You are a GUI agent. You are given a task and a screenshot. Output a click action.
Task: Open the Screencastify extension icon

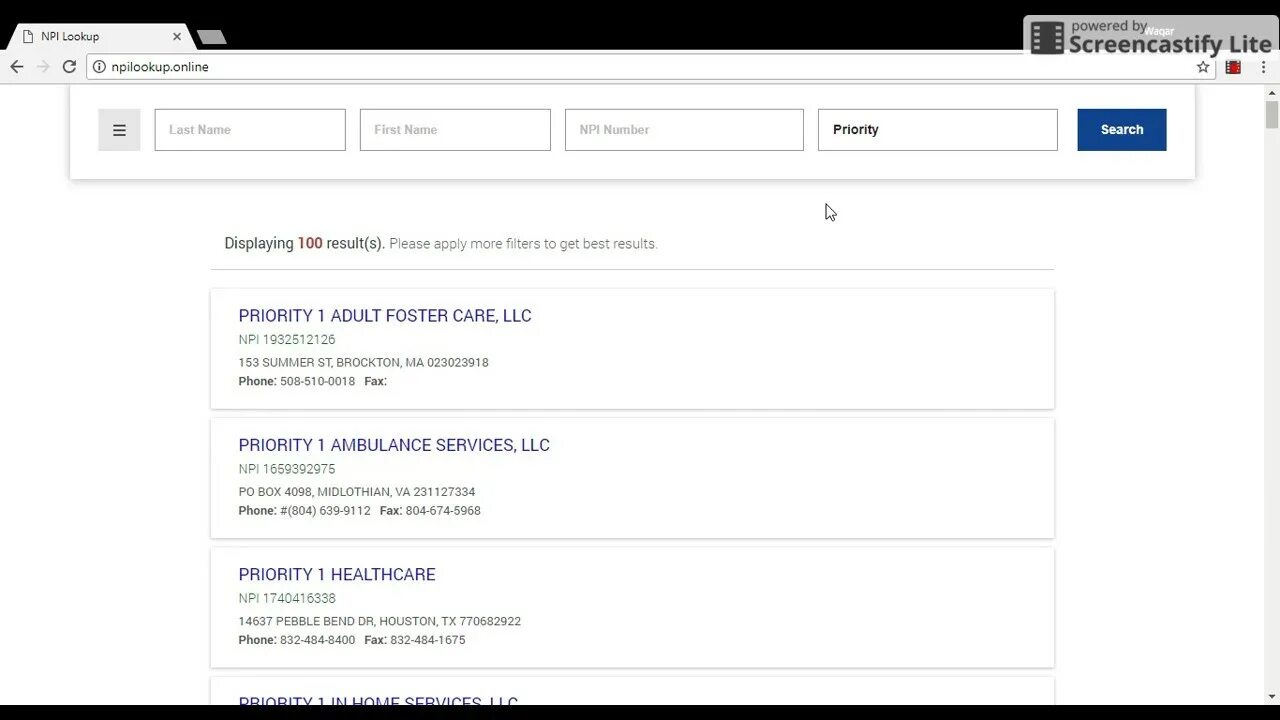(1233, 67)
